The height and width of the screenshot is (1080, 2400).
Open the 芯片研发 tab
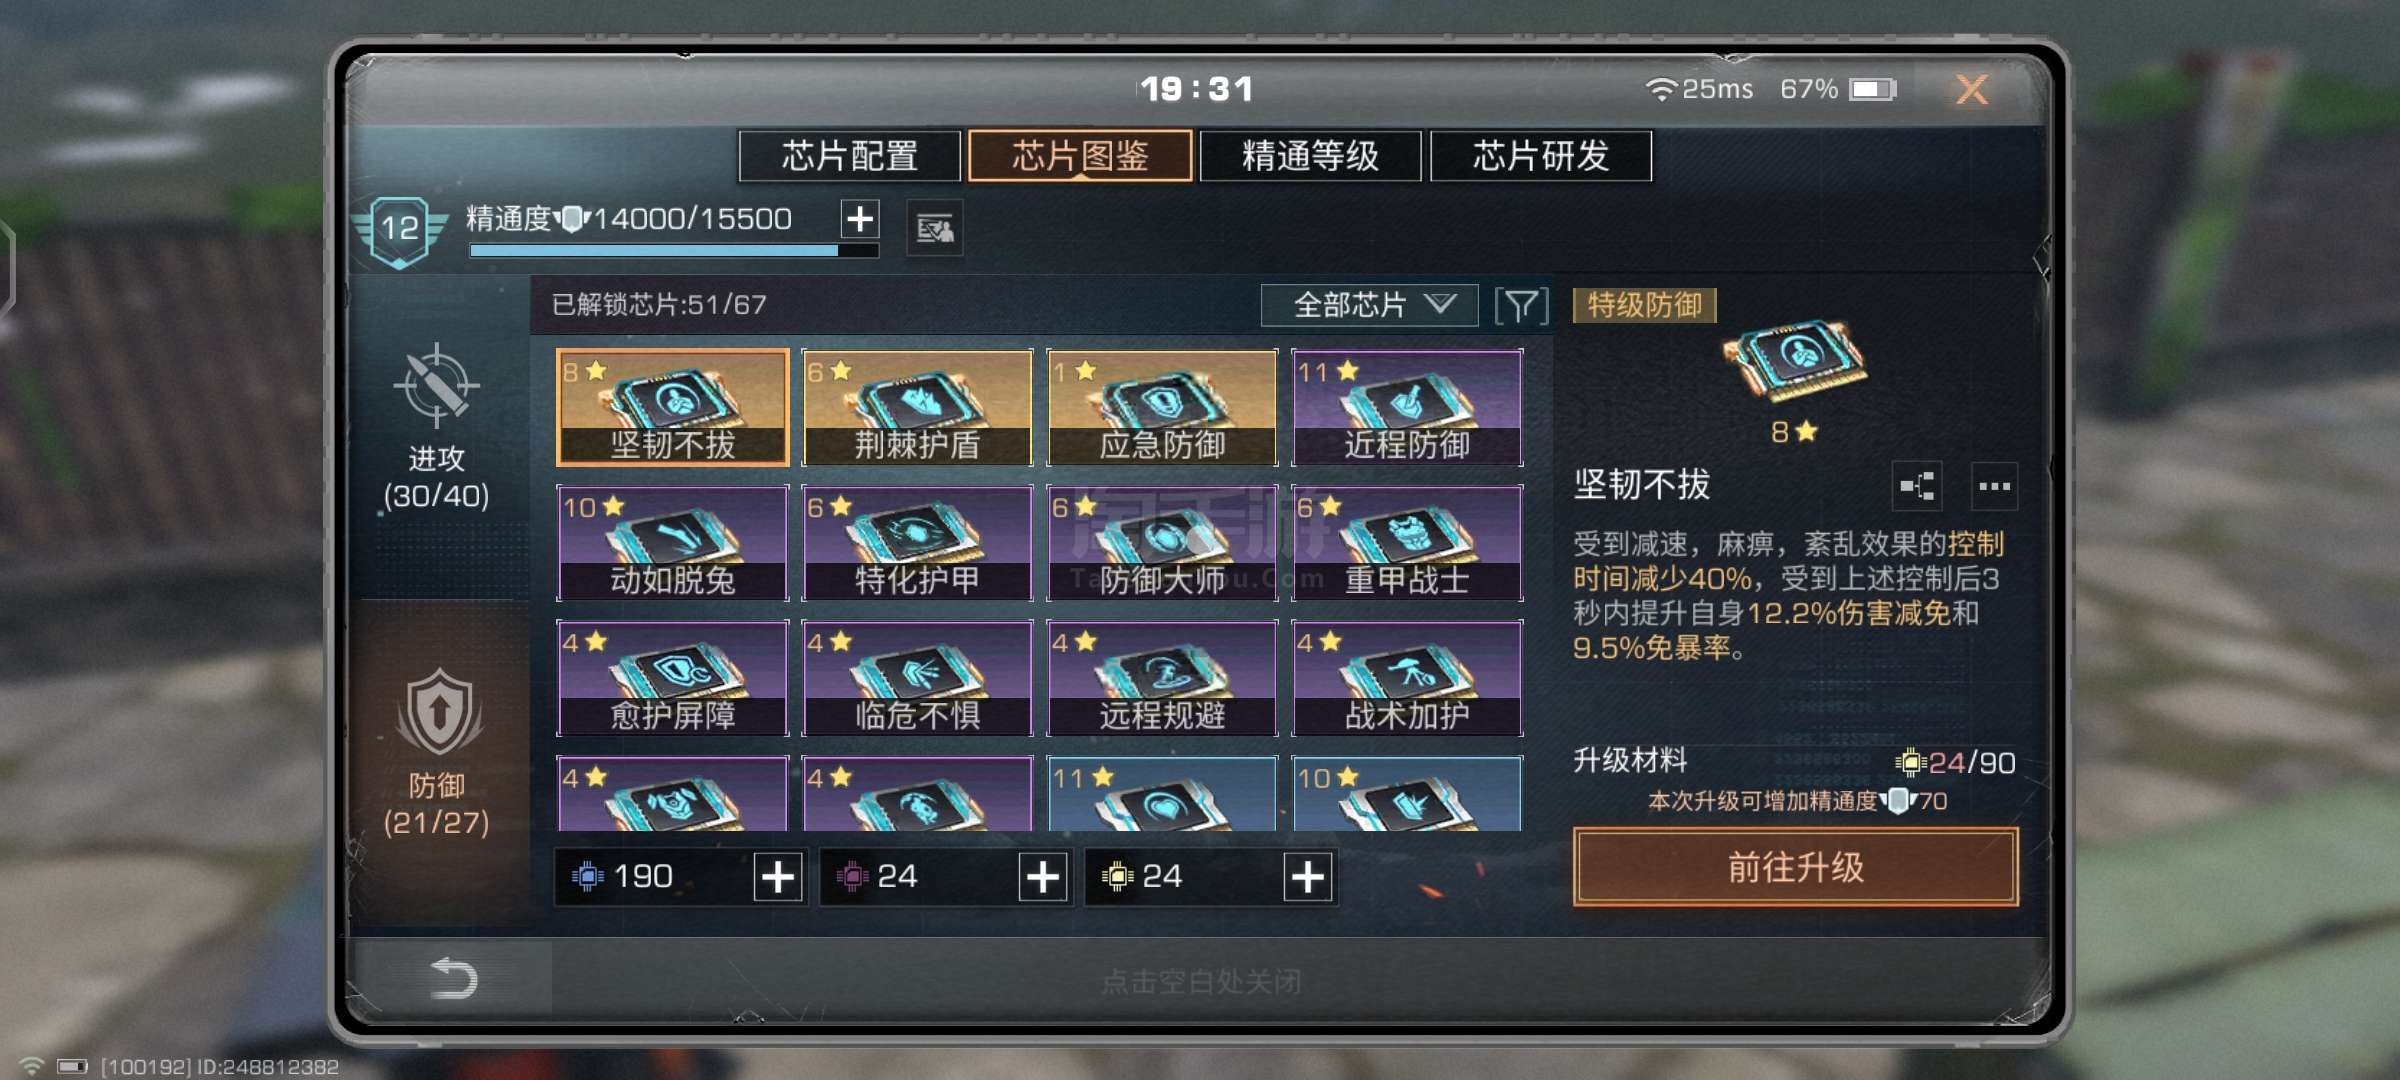pos(1541,156)
